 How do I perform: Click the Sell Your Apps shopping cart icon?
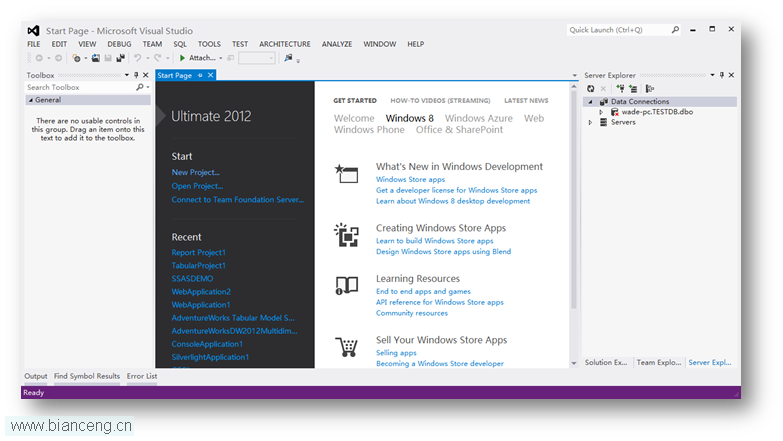pyautogui.click(x=347, y=347)
